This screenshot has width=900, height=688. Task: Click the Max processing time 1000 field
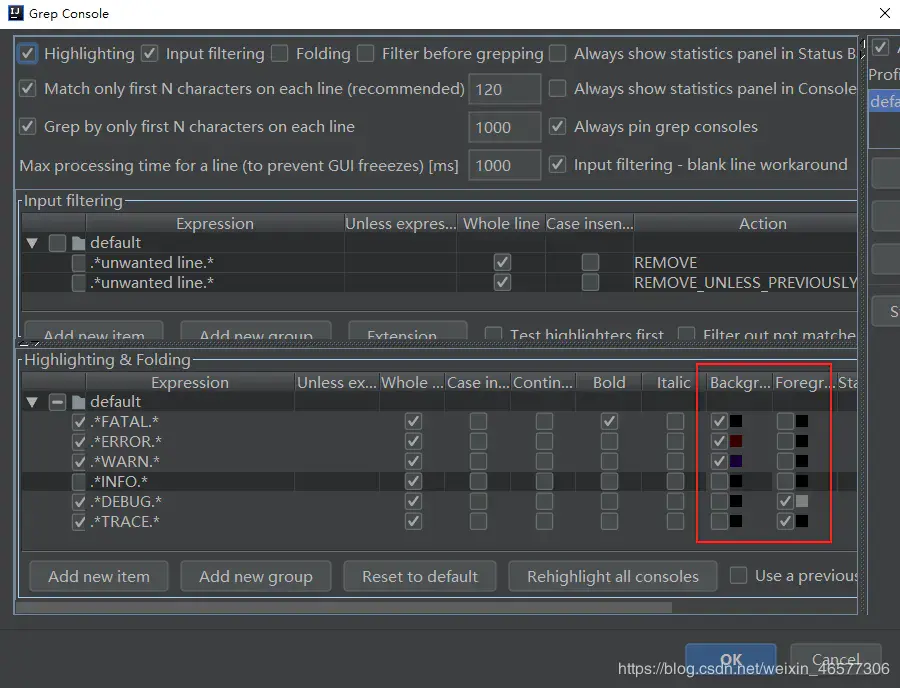pyautogui.click(x=505, y=165)
